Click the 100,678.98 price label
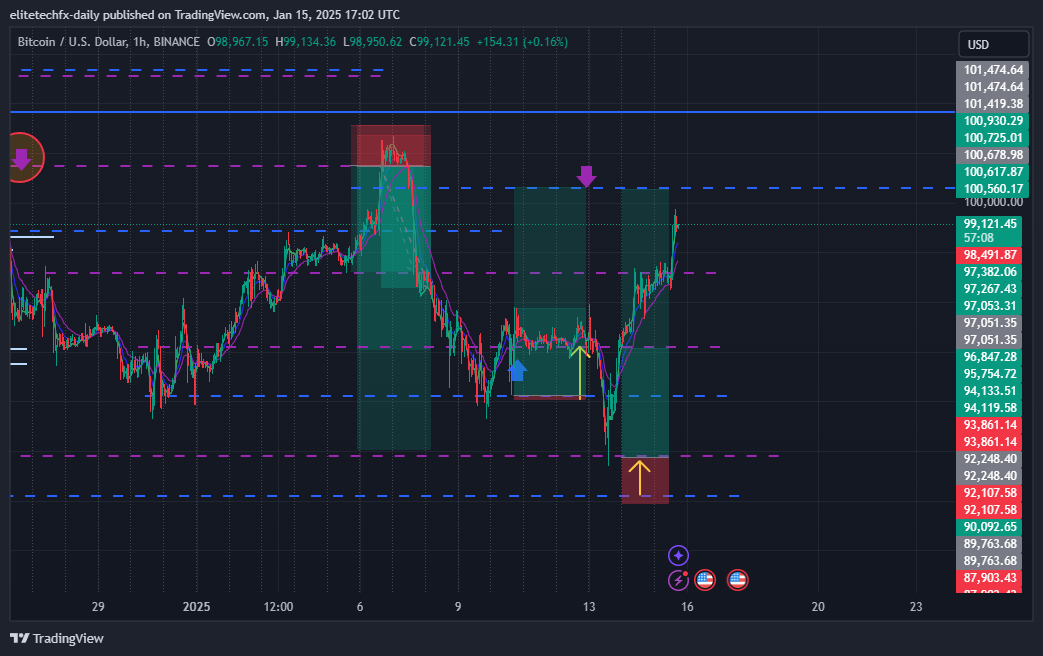Image resolution: width=1043 pixels, height=656 pixels. point(992,155)
